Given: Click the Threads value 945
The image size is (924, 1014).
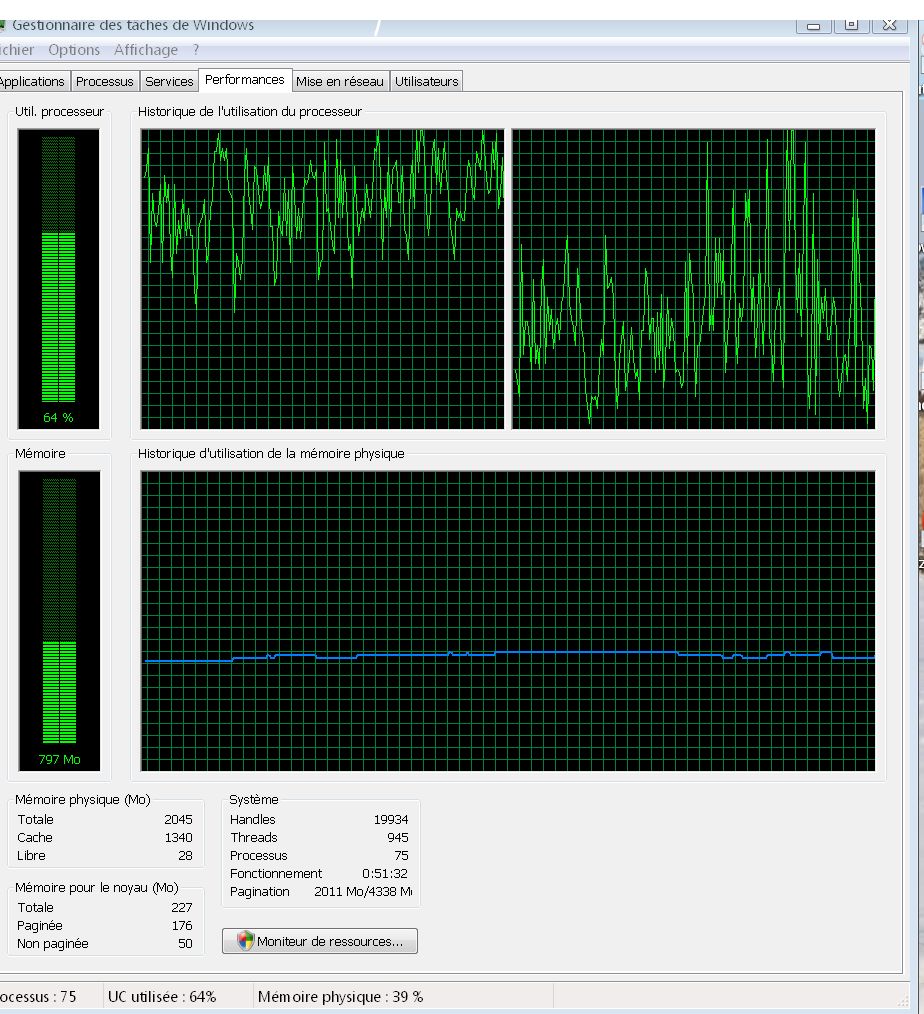Looking at the screenshot, I should coord(398,837).
